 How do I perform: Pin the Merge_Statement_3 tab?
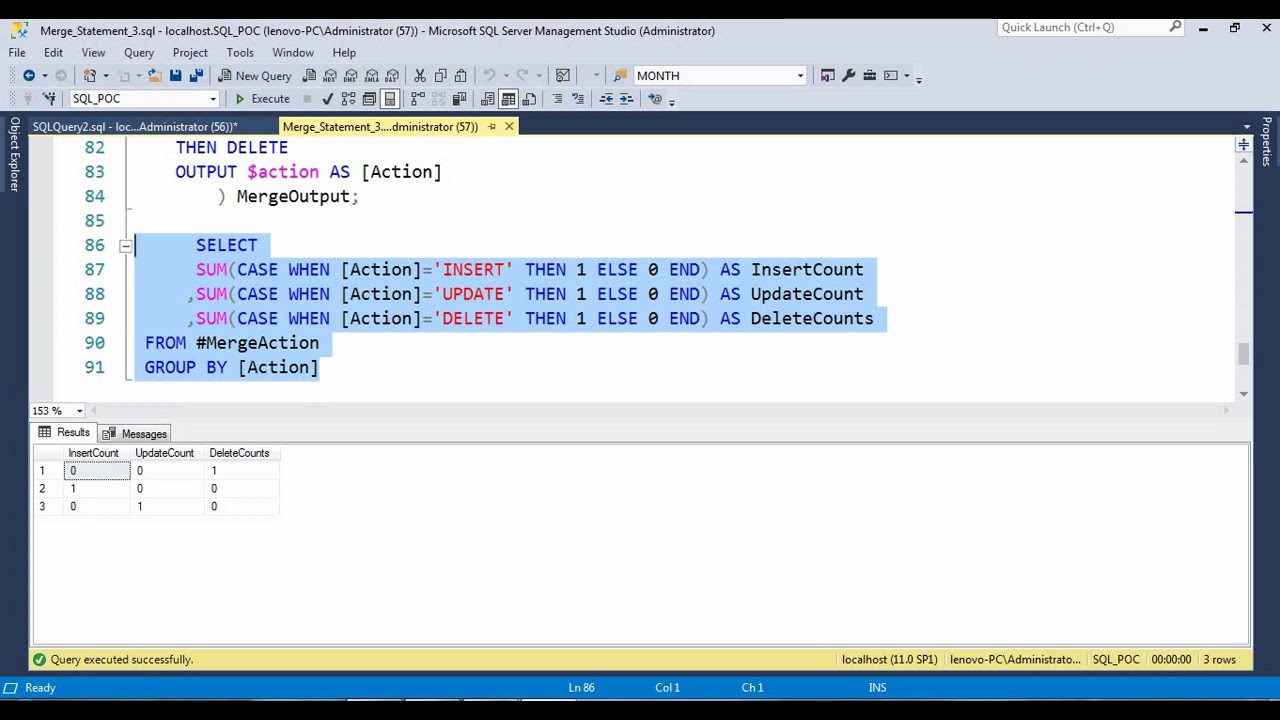491,127
